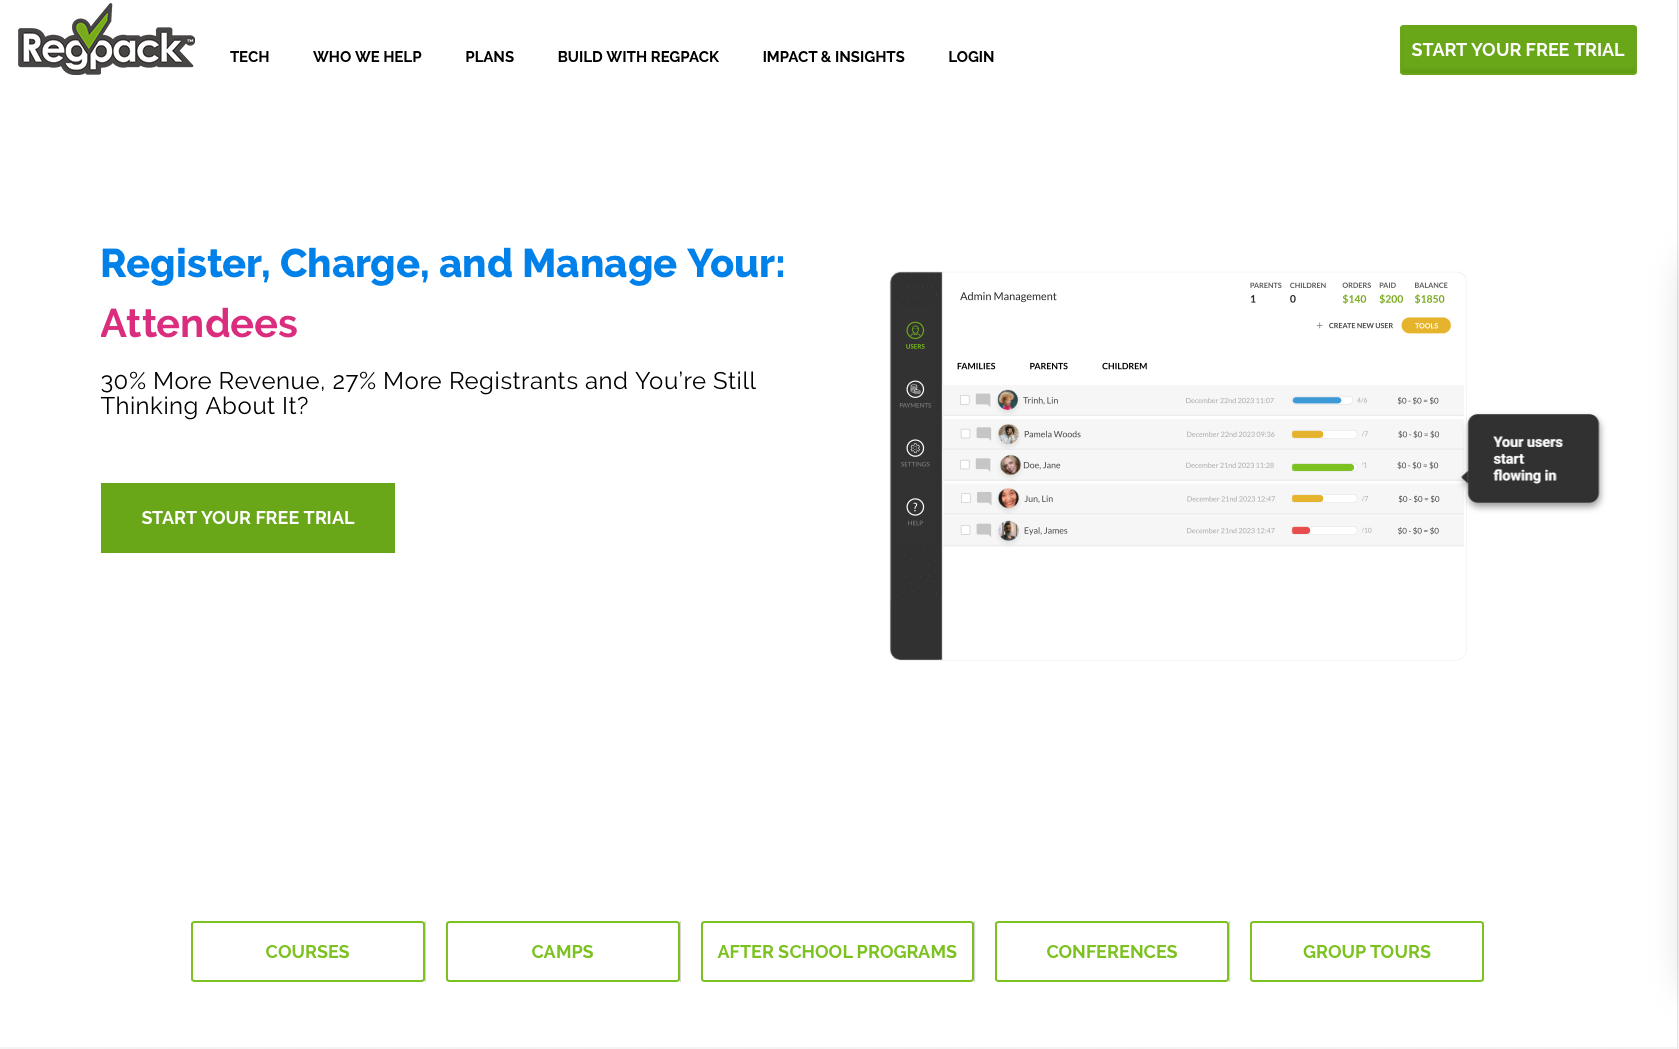Check the box for Doe, Jane
This screenshot has width=1679, height=1049.
[x=965, y=465]
